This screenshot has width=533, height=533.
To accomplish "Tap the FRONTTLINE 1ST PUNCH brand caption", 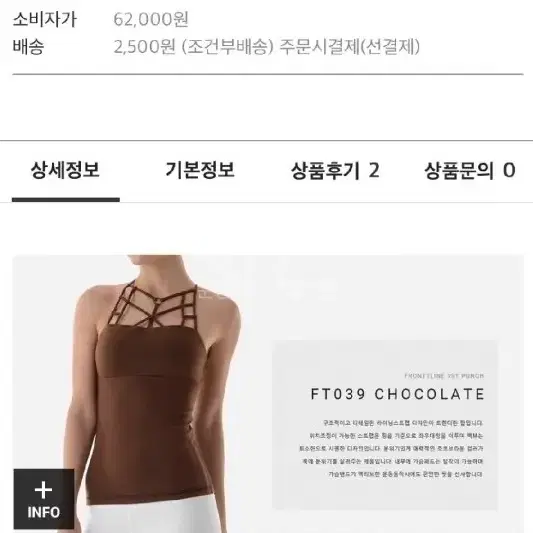I will click(444, 376).
